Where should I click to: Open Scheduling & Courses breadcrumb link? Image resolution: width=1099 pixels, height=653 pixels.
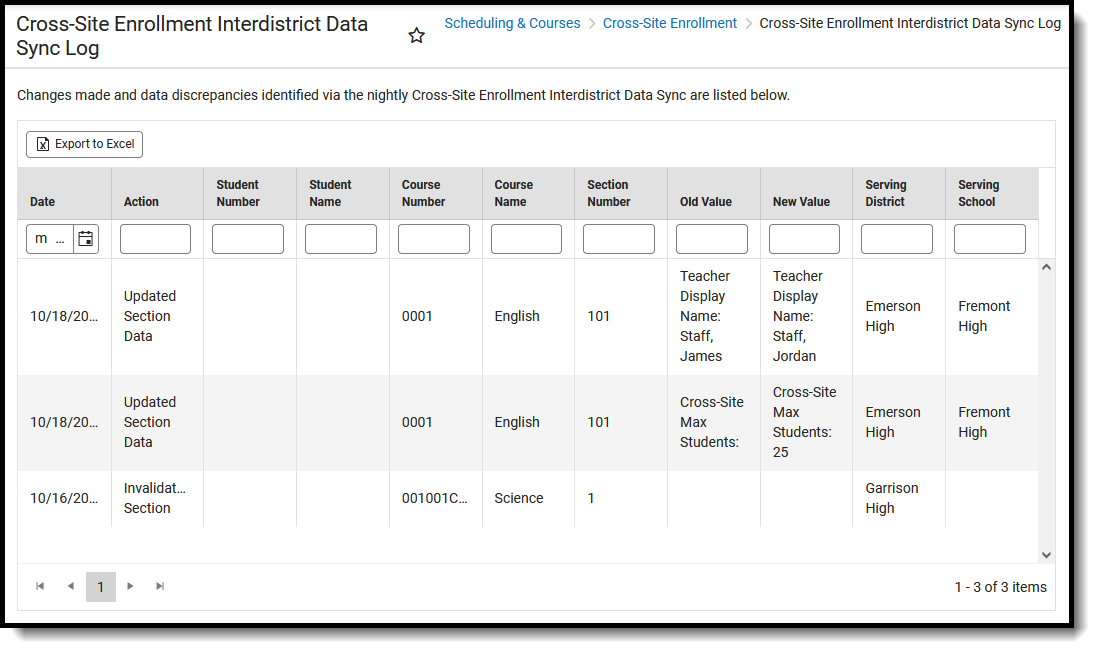pos(512,23)
